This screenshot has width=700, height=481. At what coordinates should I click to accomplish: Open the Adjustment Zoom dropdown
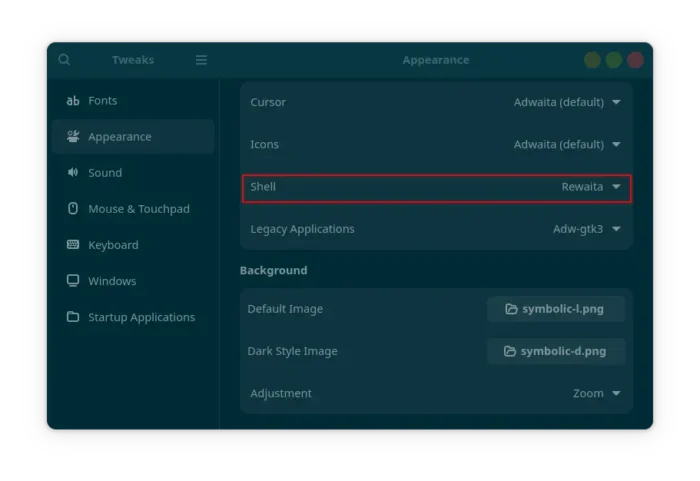coord(596,394)
